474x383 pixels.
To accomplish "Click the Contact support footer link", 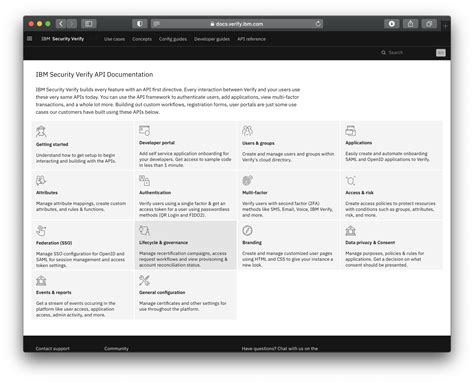I will [53, 349].
